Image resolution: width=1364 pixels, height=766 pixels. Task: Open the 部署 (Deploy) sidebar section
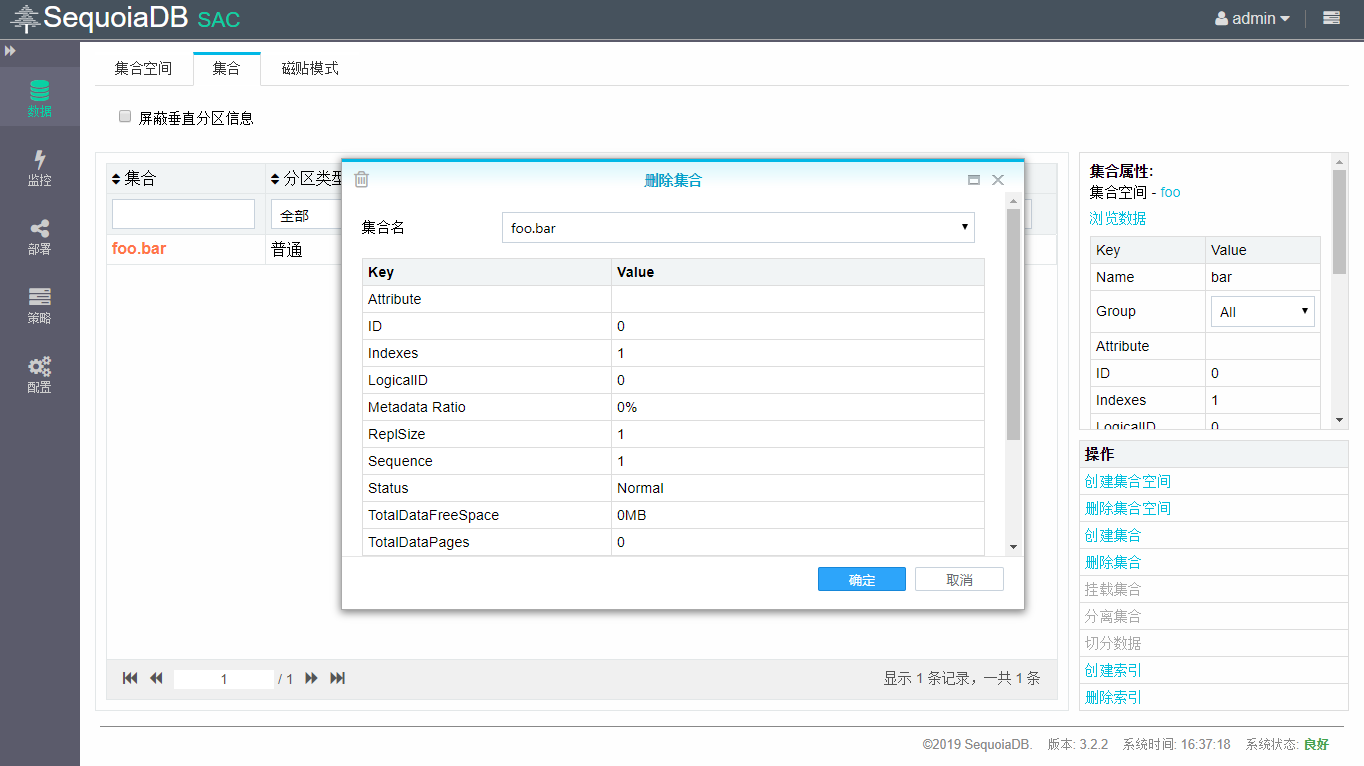[x=39, y=237]
